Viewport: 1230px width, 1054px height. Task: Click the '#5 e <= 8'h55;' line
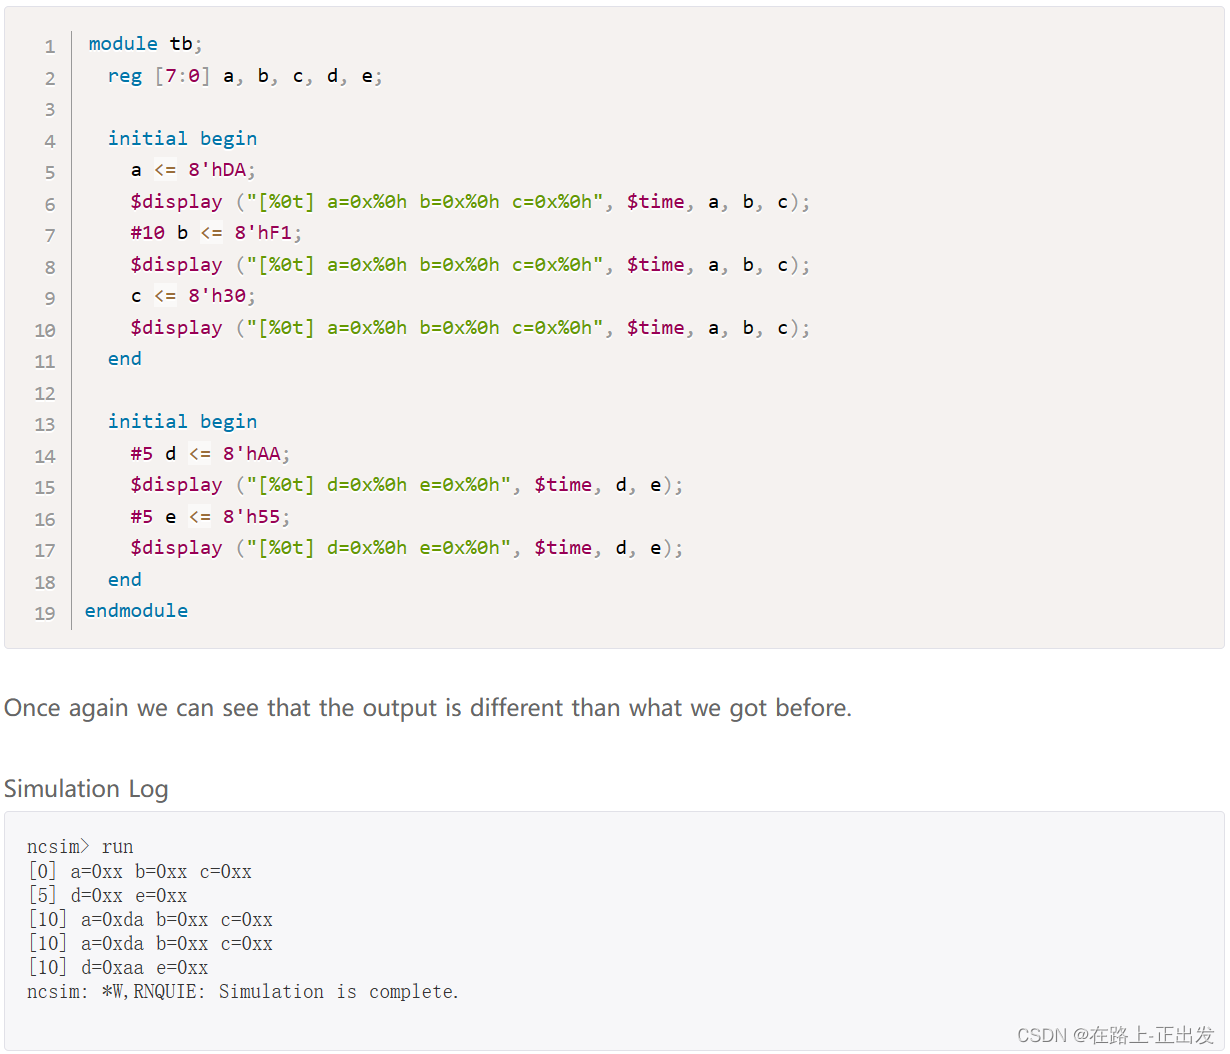[210, 517]
